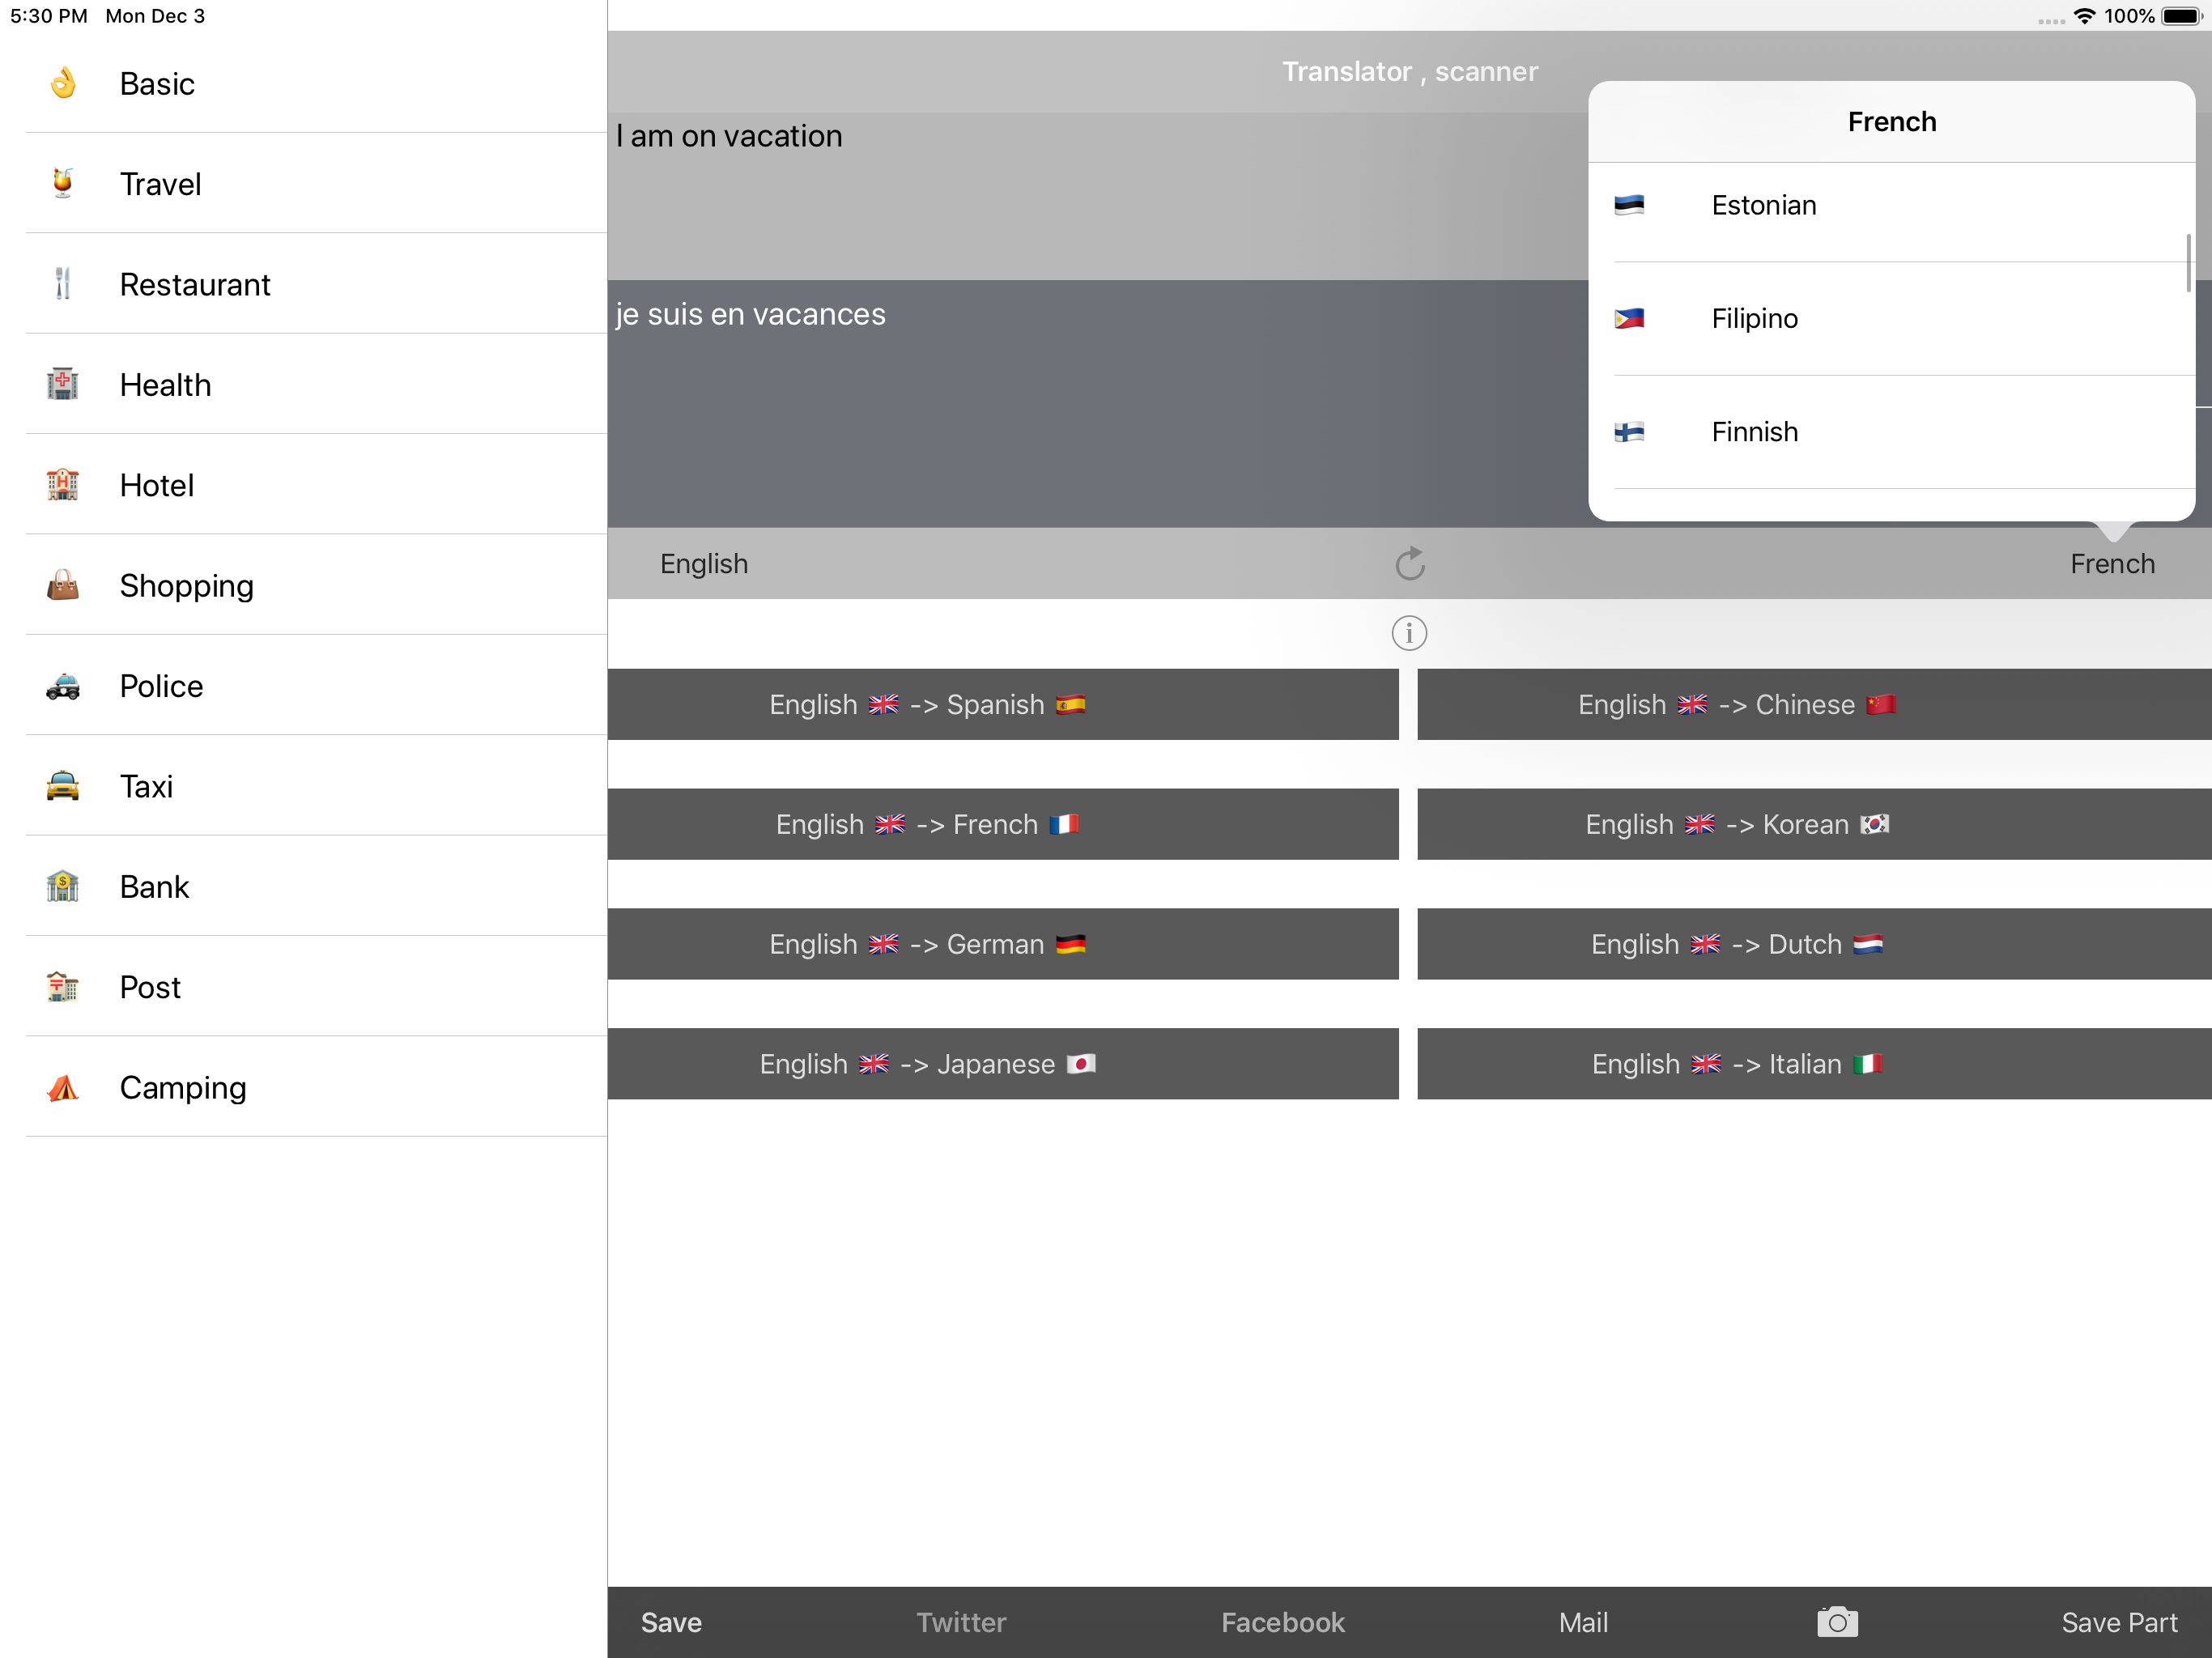
Task: Choose English to Italian preset
Action: coord(1814,1064)
